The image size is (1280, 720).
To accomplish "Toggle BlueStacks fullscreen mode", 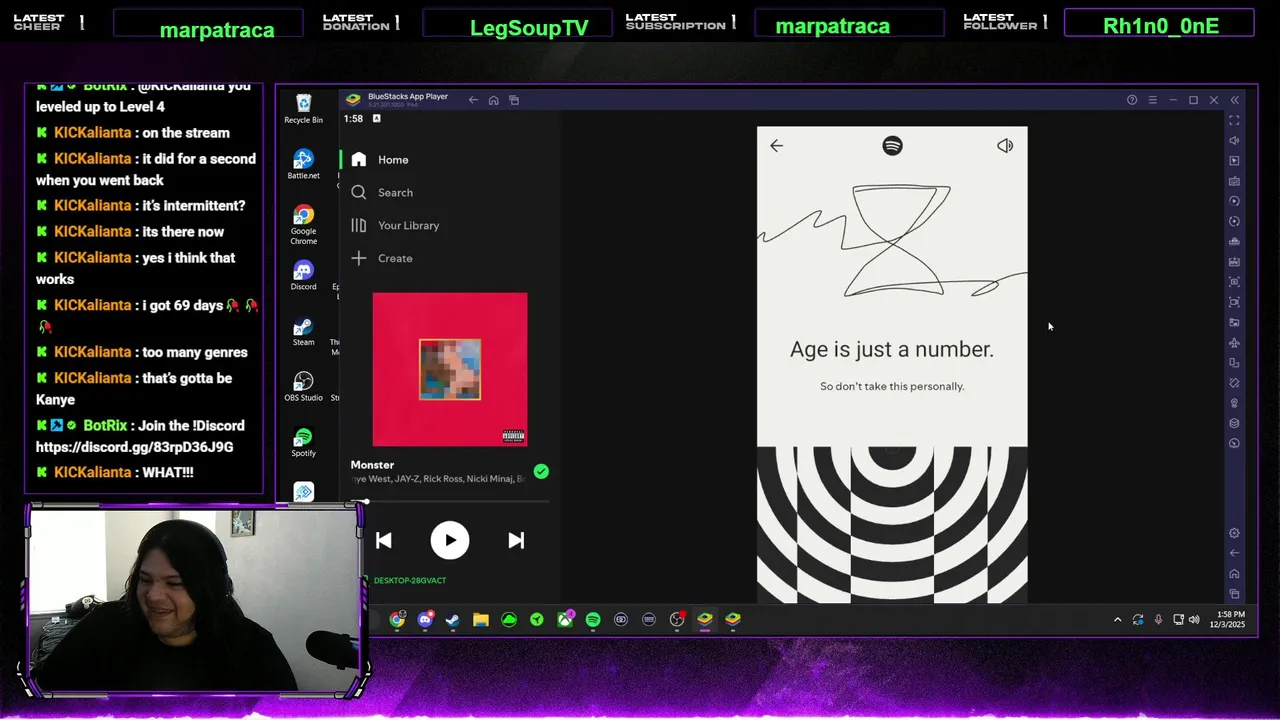I will (1234, 120).
